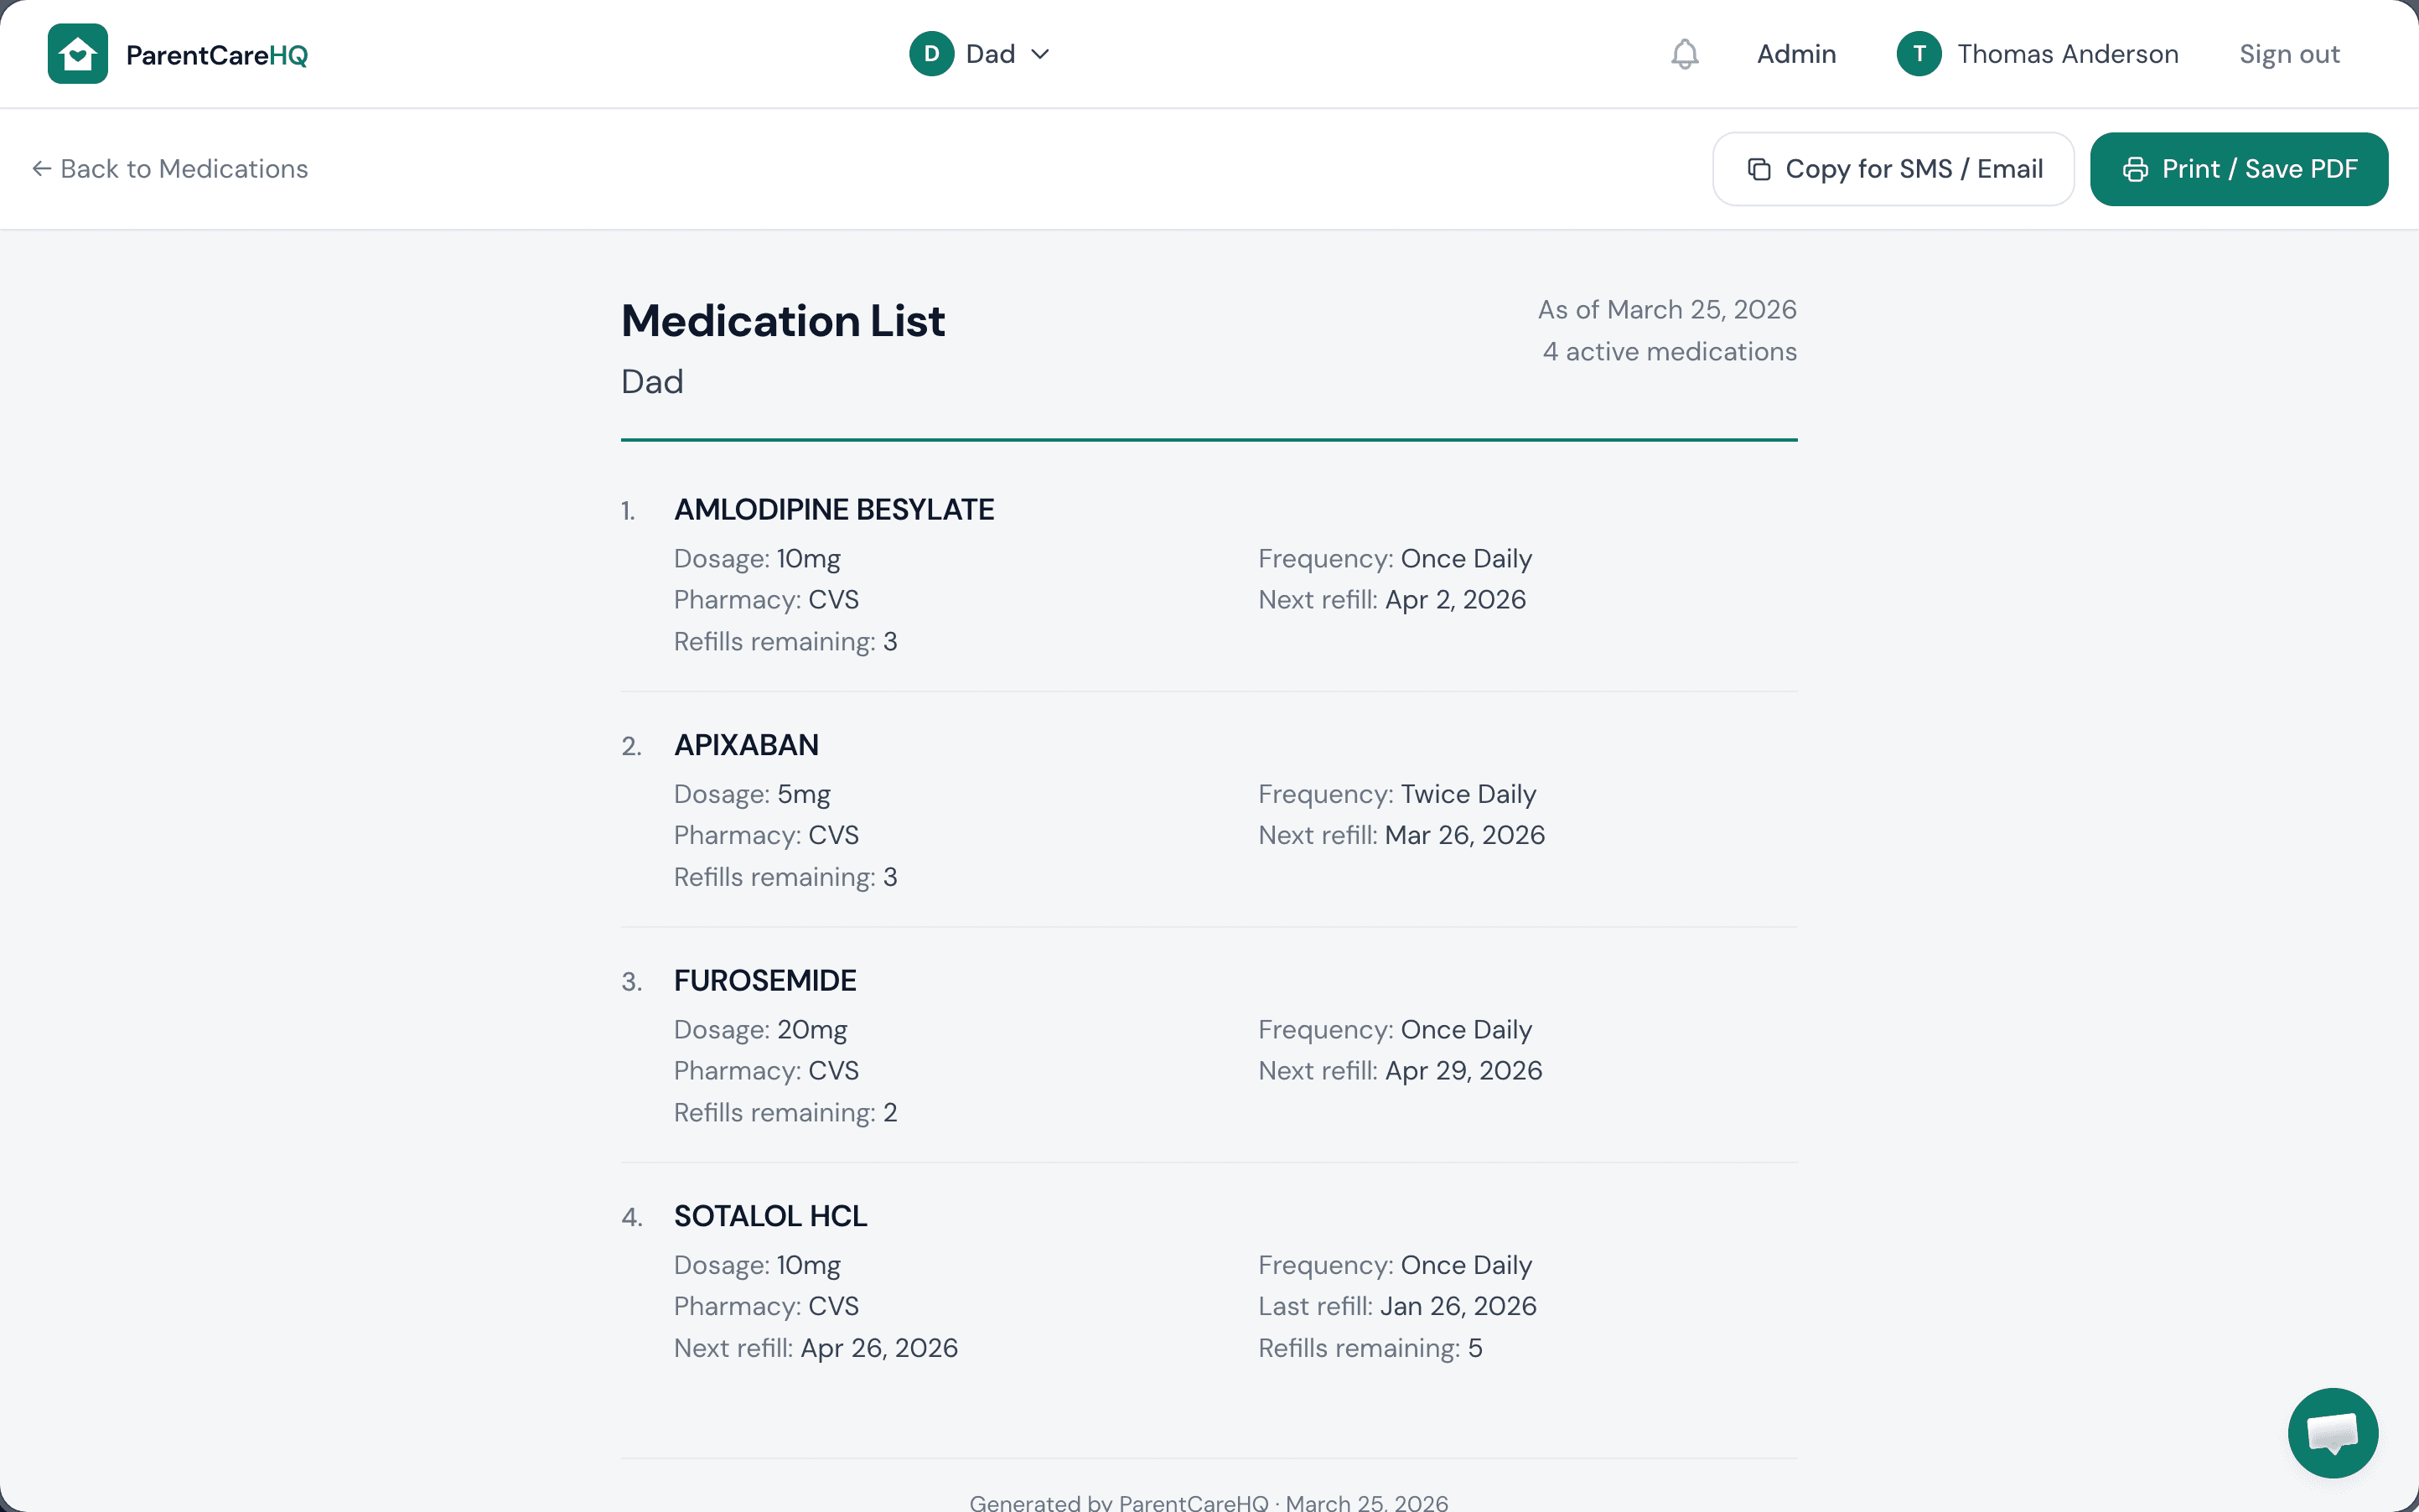The image size is (2419, 1512).
Task: Open notifications via bell icon
Action: coord(1683,54)
